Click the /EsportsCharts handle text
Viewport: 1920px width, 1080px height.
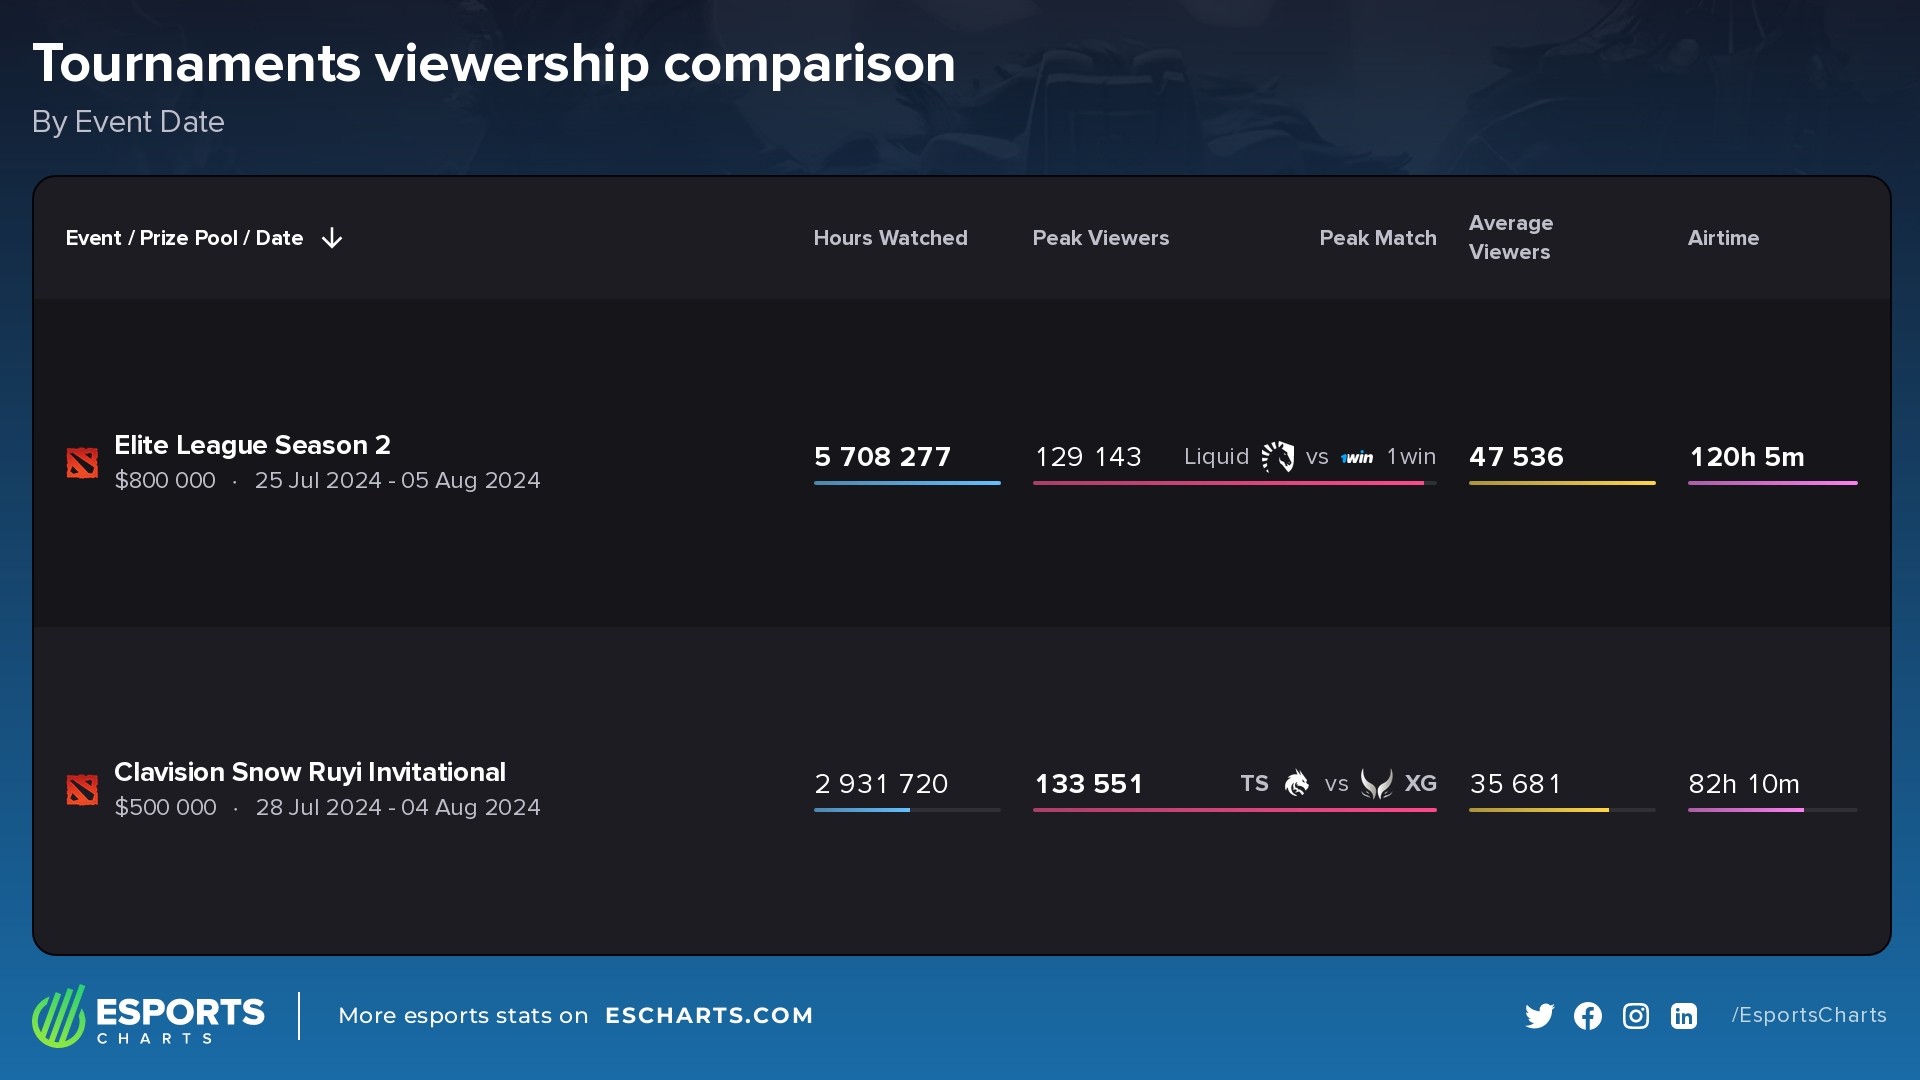tap(1808, 1015)
